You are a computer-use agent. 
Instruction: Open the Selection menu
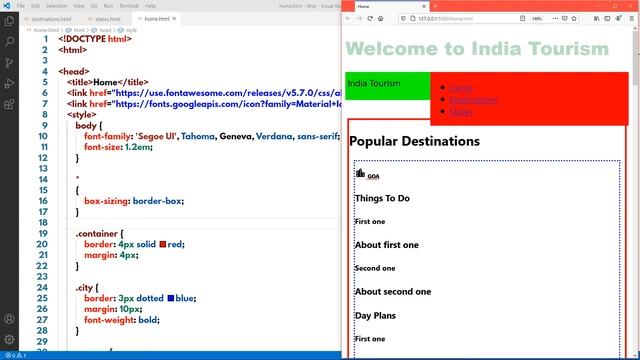(56, 6)
